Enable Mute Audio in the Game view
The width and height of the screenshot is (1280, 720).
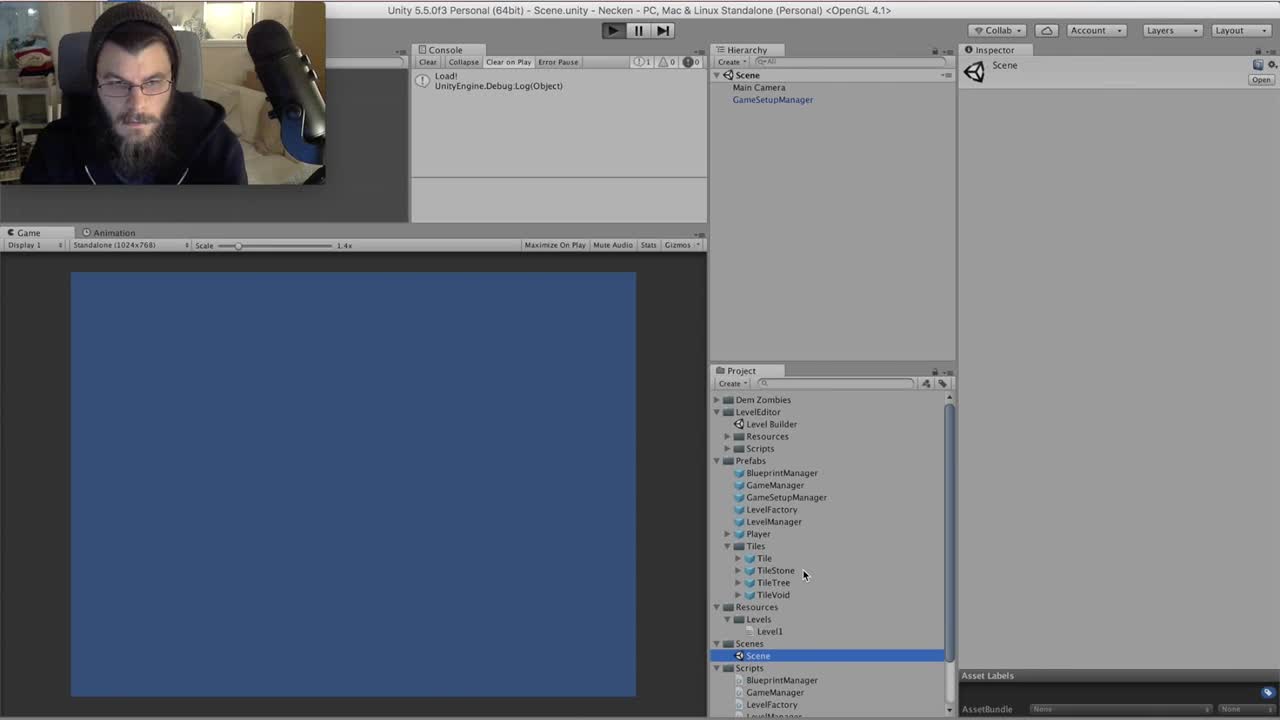click(612, 244)
